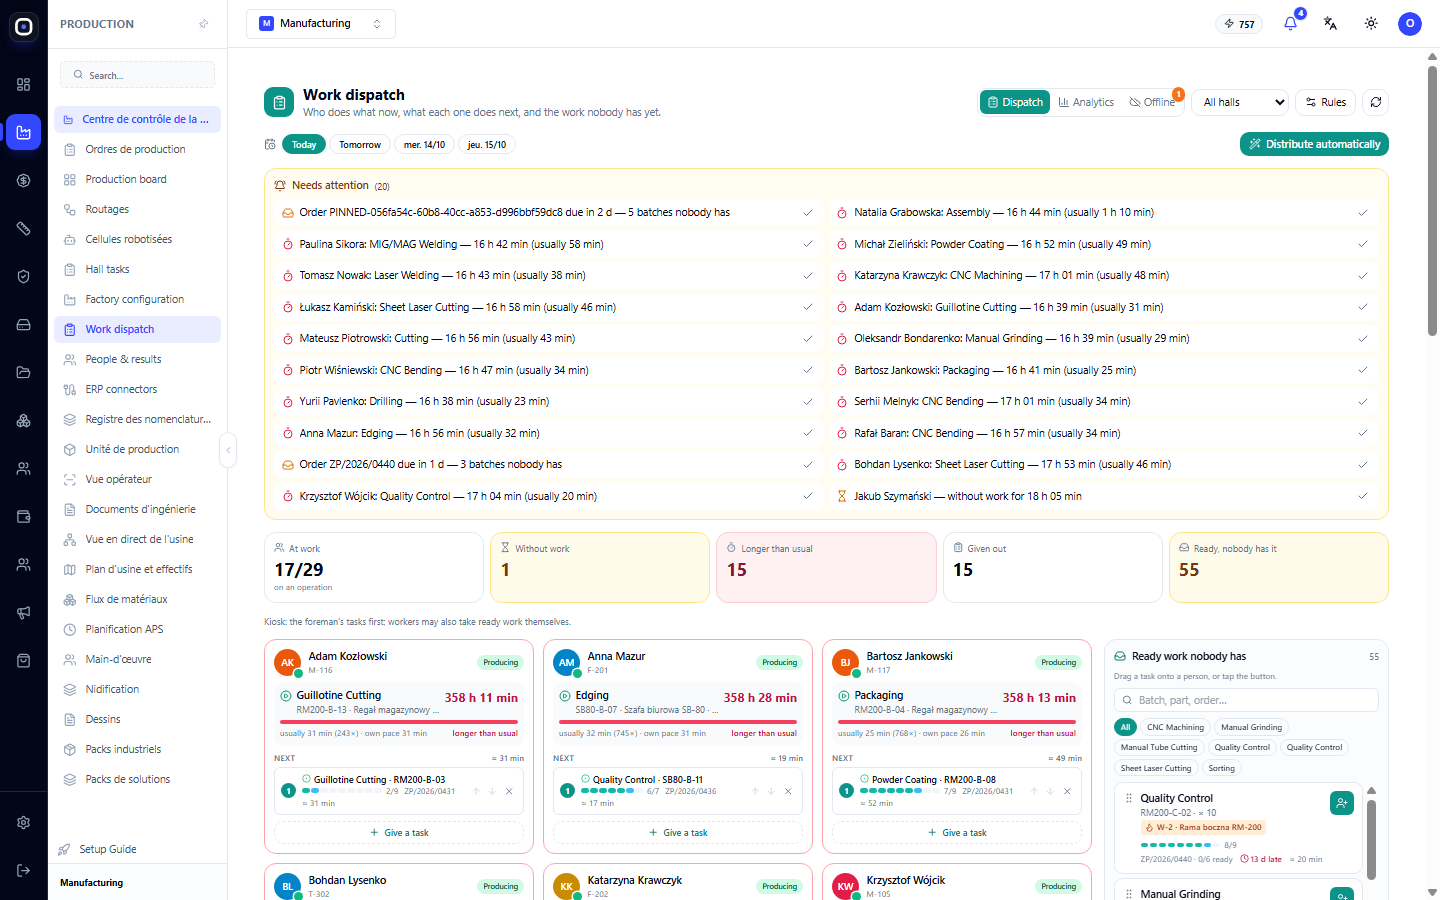Open the megaphone section in left rail
This screenshot has height=900, width=1440.
tap(23, 613)
